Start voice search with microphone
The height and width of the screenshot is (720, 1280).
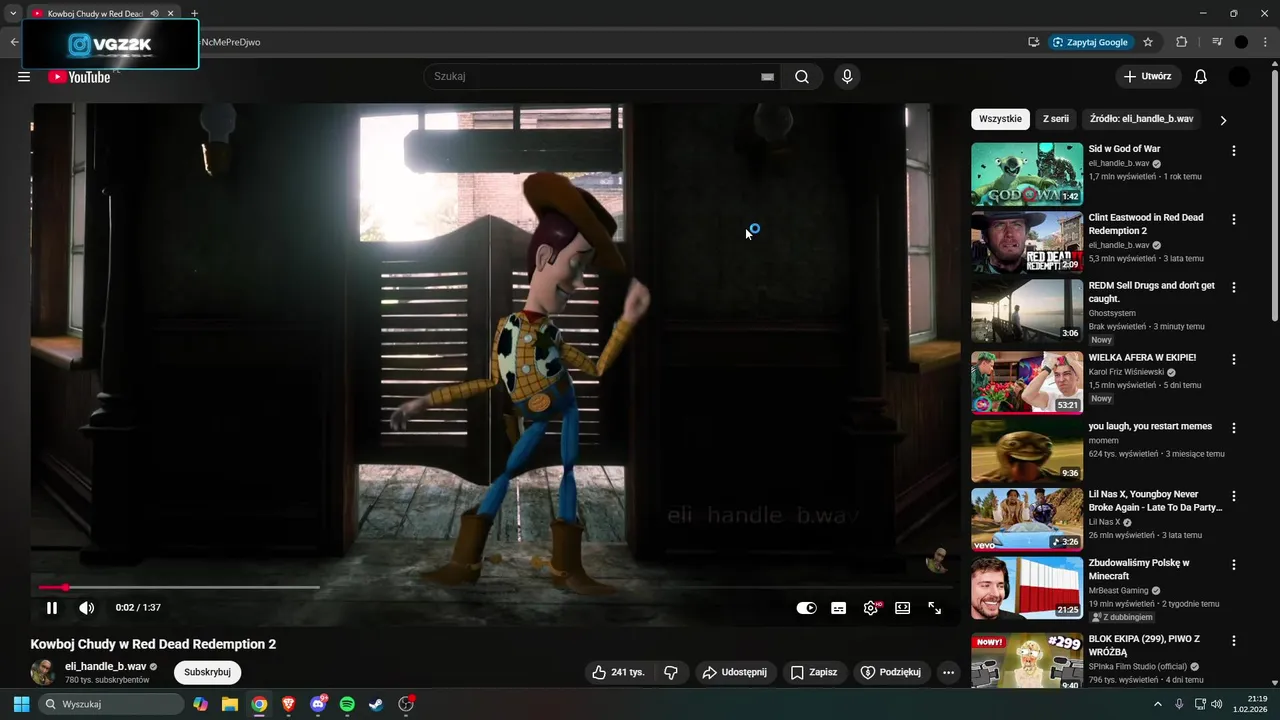click(x=847, y=77)
